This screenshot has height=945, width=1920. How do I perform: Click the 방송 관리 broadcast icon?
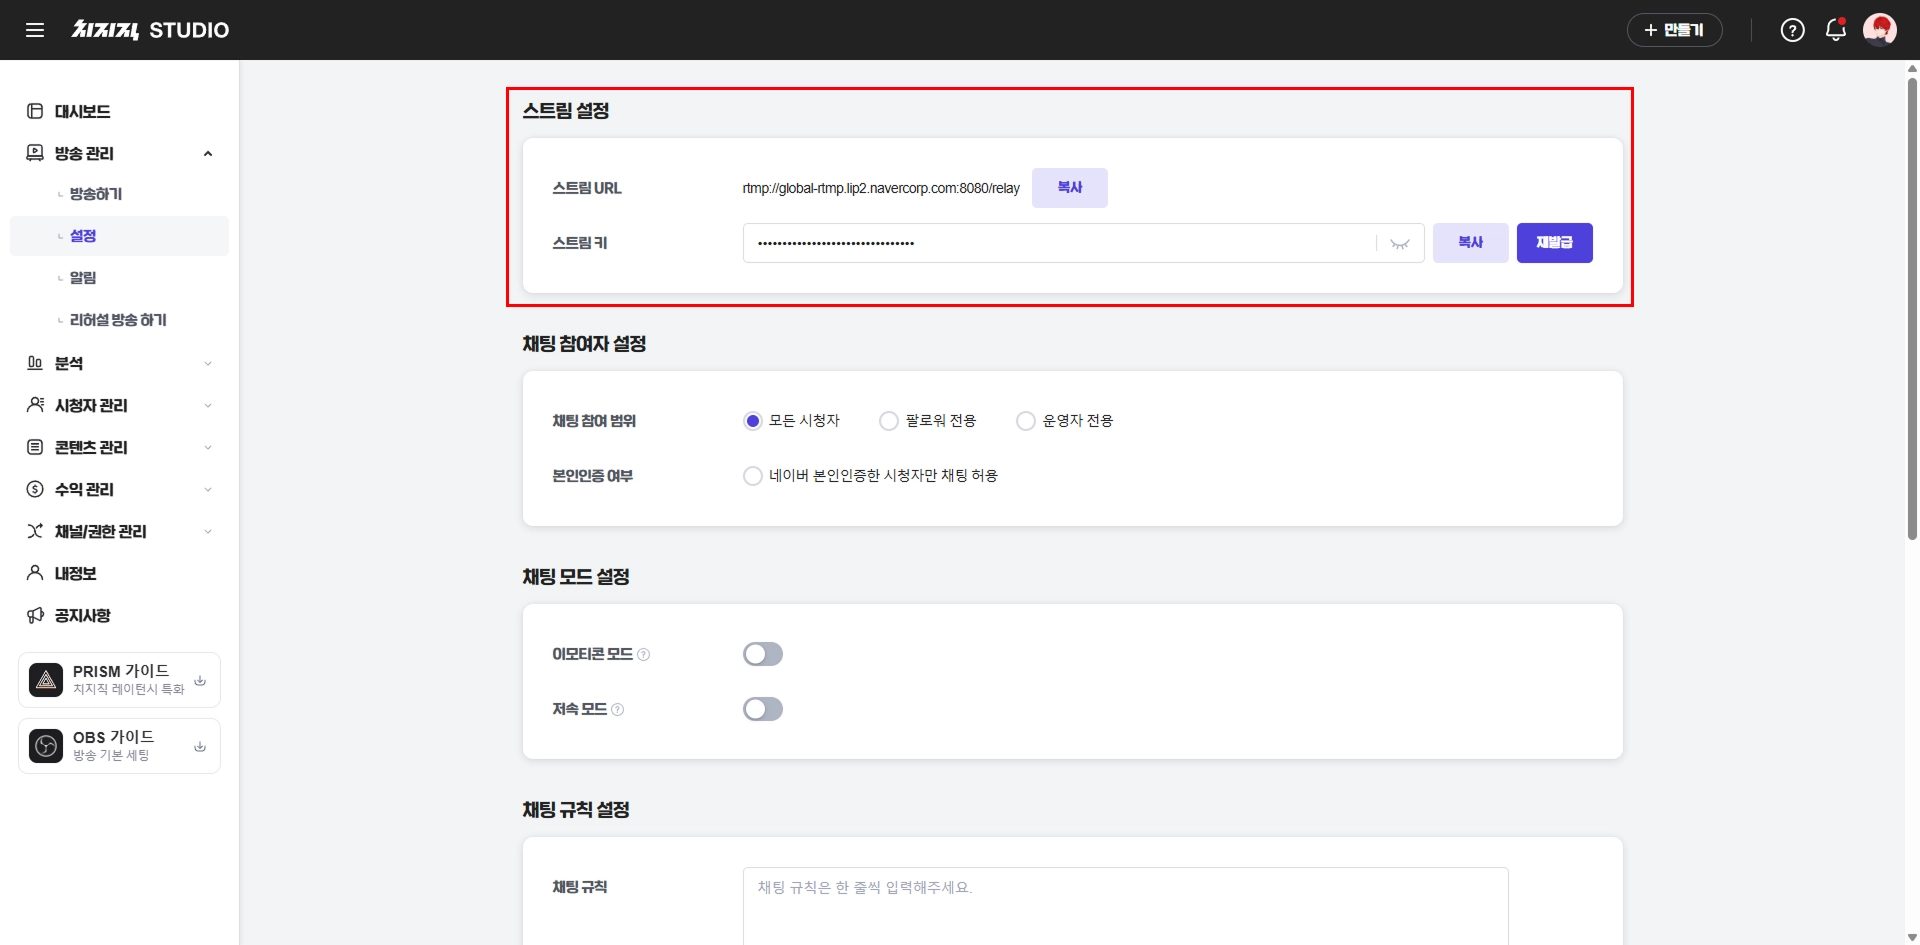tap(35, 153)
